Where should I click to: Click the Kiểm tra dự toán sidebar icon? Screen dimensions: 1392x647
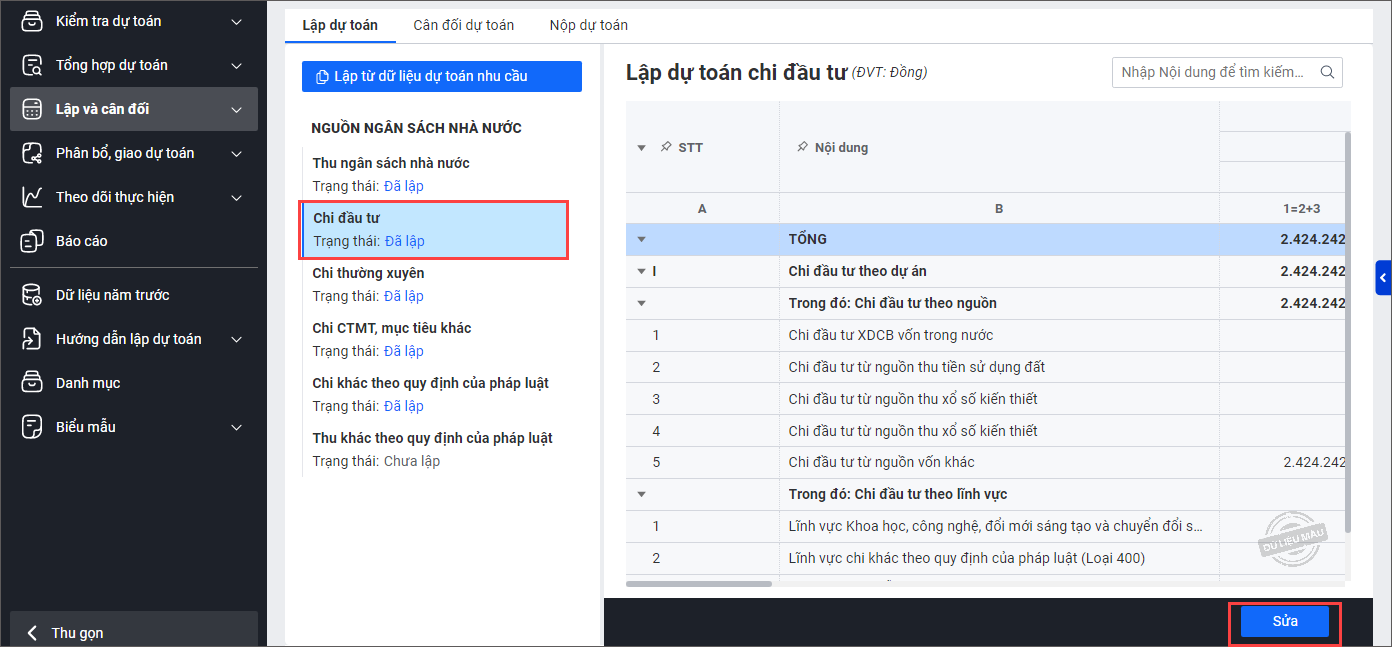pos(32,21)
